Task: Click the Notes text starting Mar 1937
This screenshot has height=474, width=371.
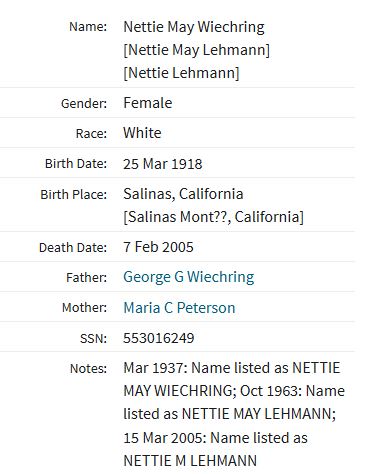Action: pos(234,414)
